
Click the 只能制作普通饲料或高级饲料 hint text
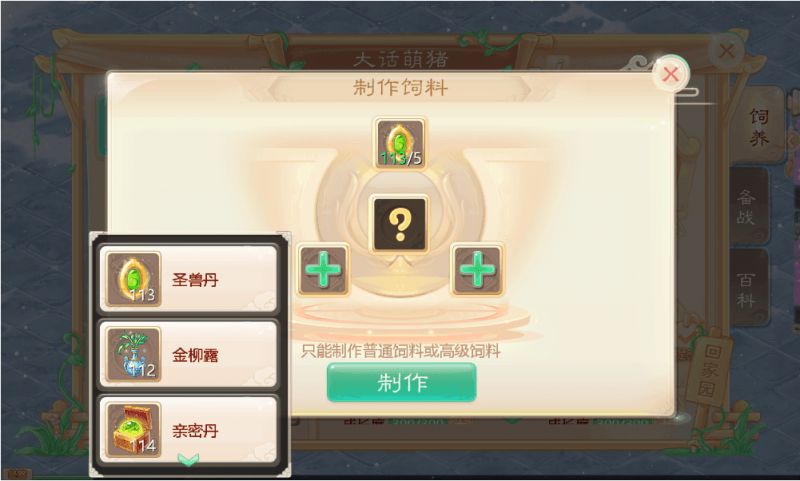(x=400, y=351)
